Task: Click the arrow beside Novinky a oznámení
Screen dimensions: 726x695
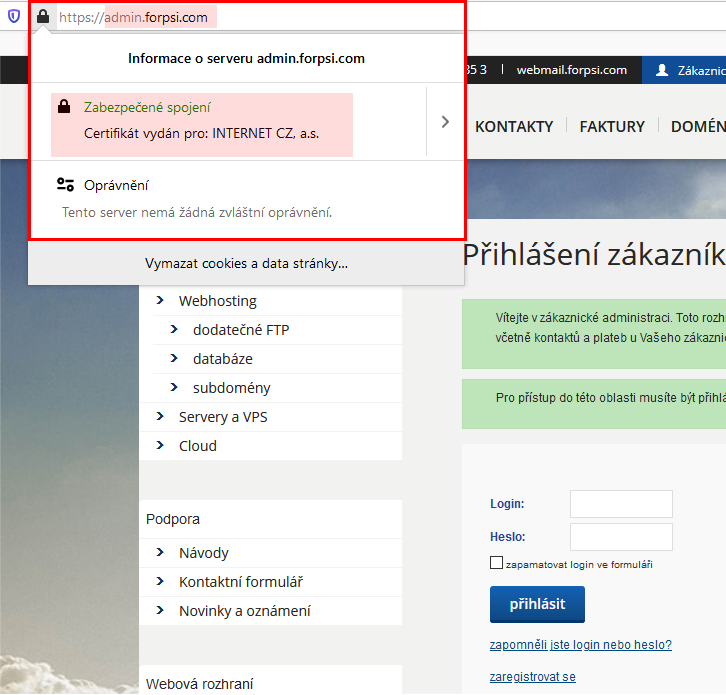Action: 160,610
